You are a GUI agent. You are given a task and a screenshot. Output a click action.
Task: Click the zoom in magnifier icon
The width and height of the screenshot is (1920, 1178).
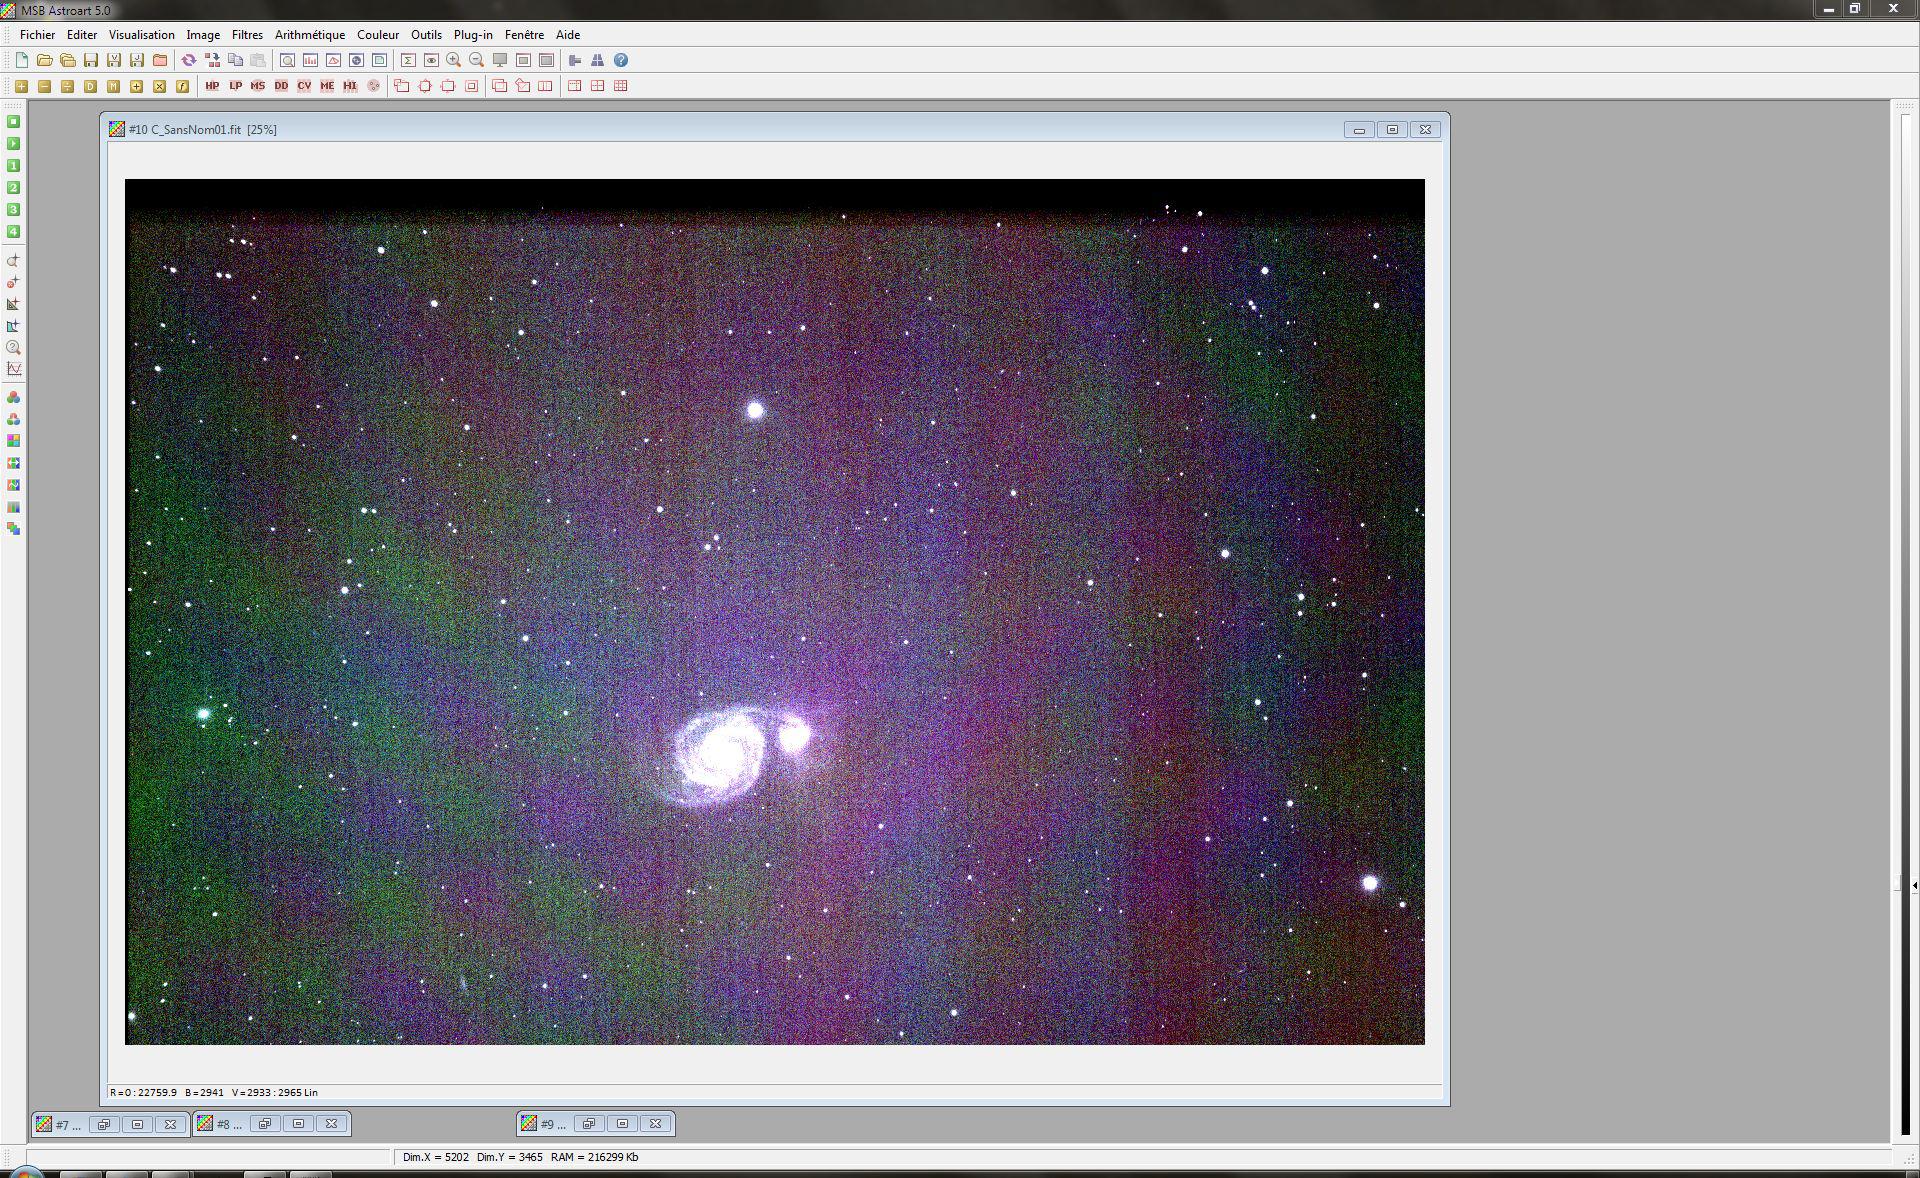[x=454, y=60]
